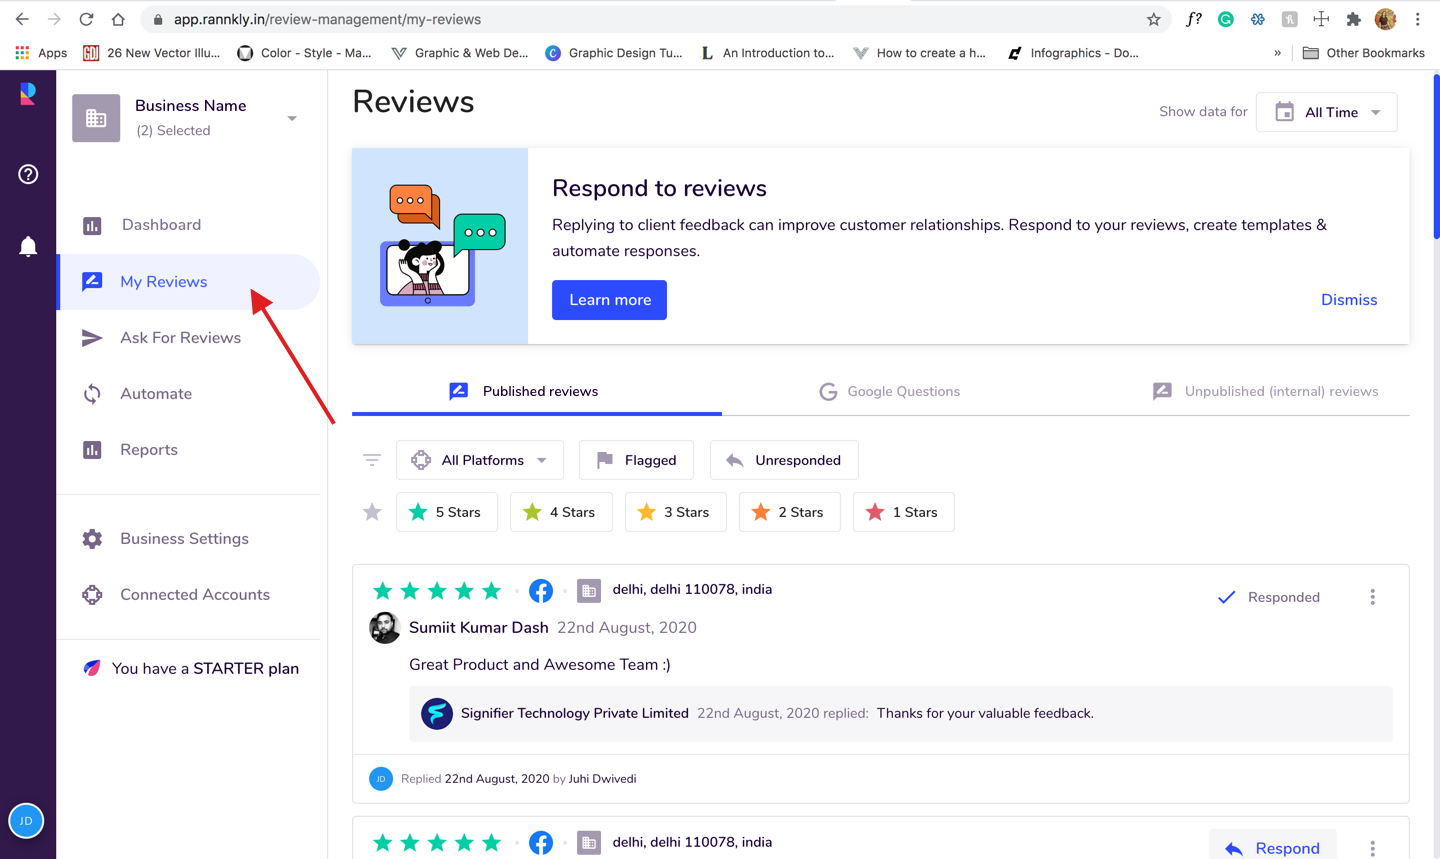Screen dimensions: 1440x859
Task: Click the calendar icon in date filter
Action: coord(1284,112)
